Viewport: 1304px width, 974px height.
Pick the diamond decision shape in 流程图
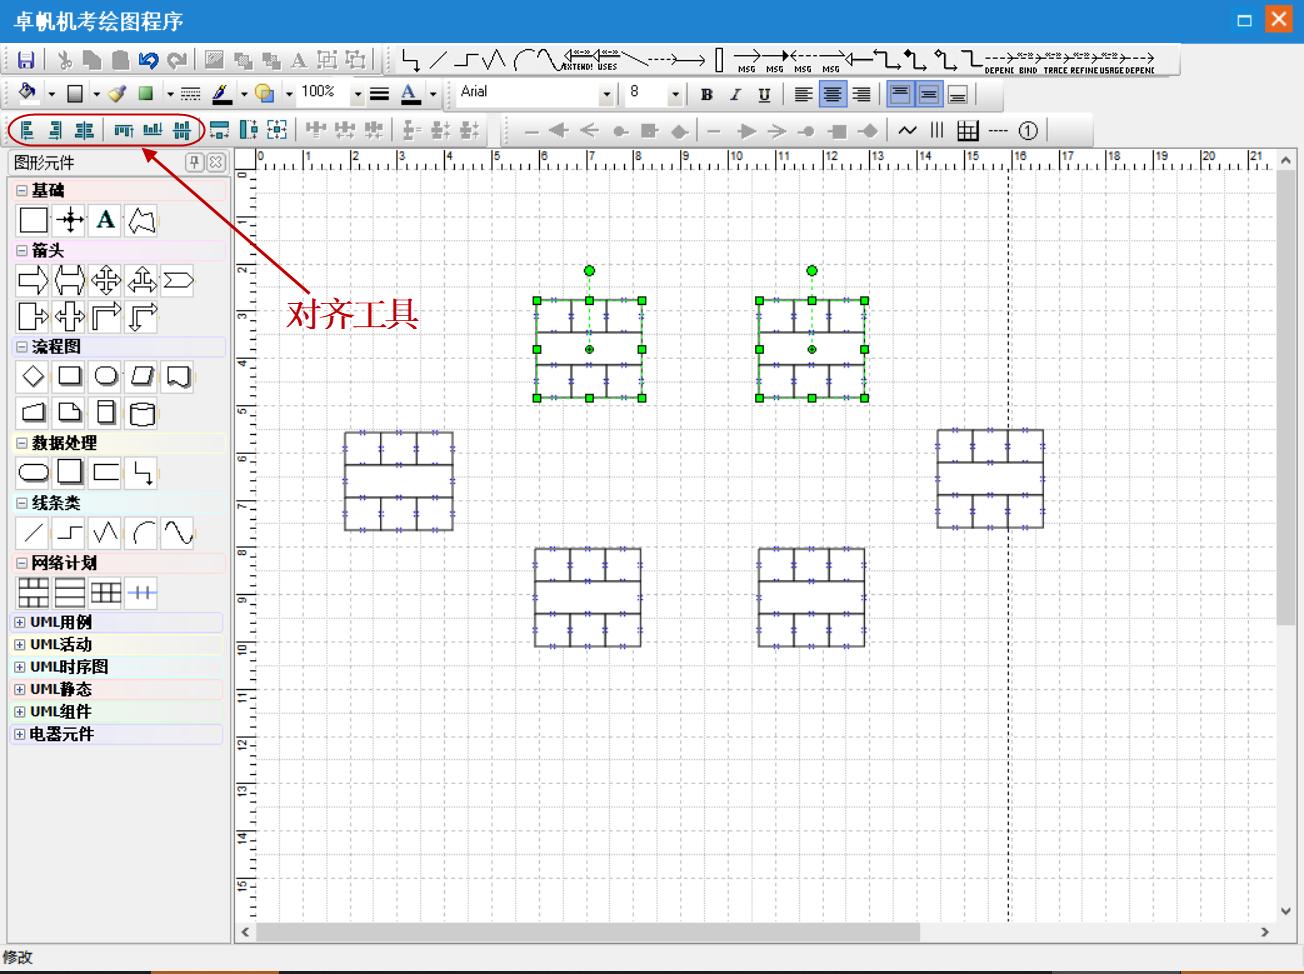[33, 376]
